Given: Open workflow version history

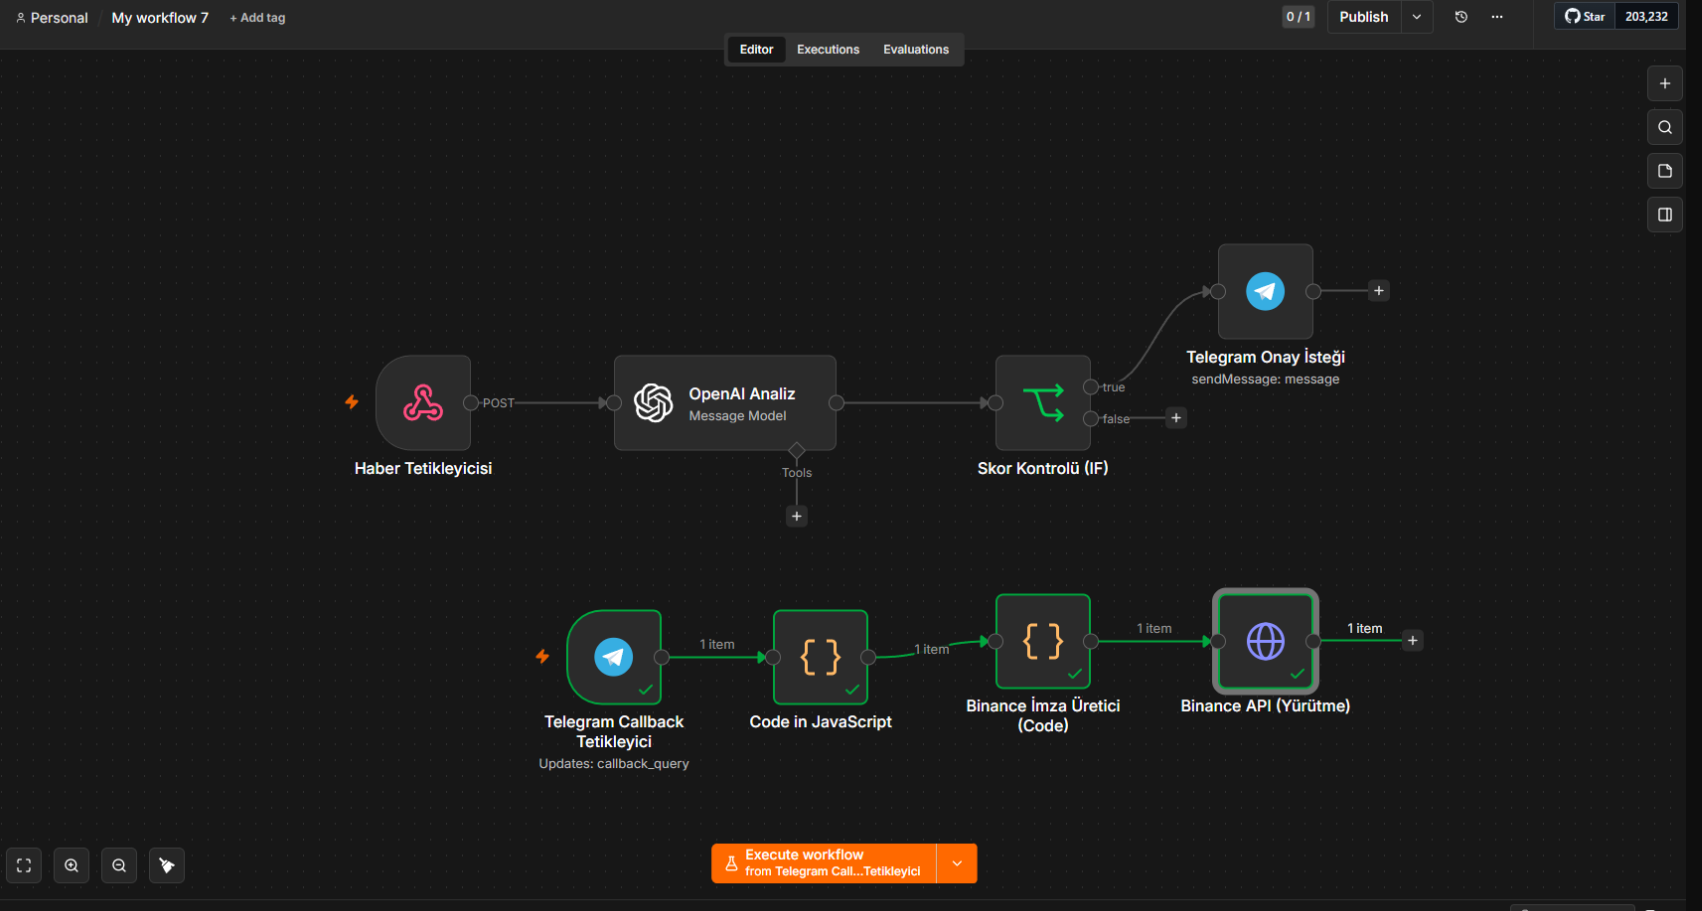Looking at the screenshot, I should [x=1461, y=17].
